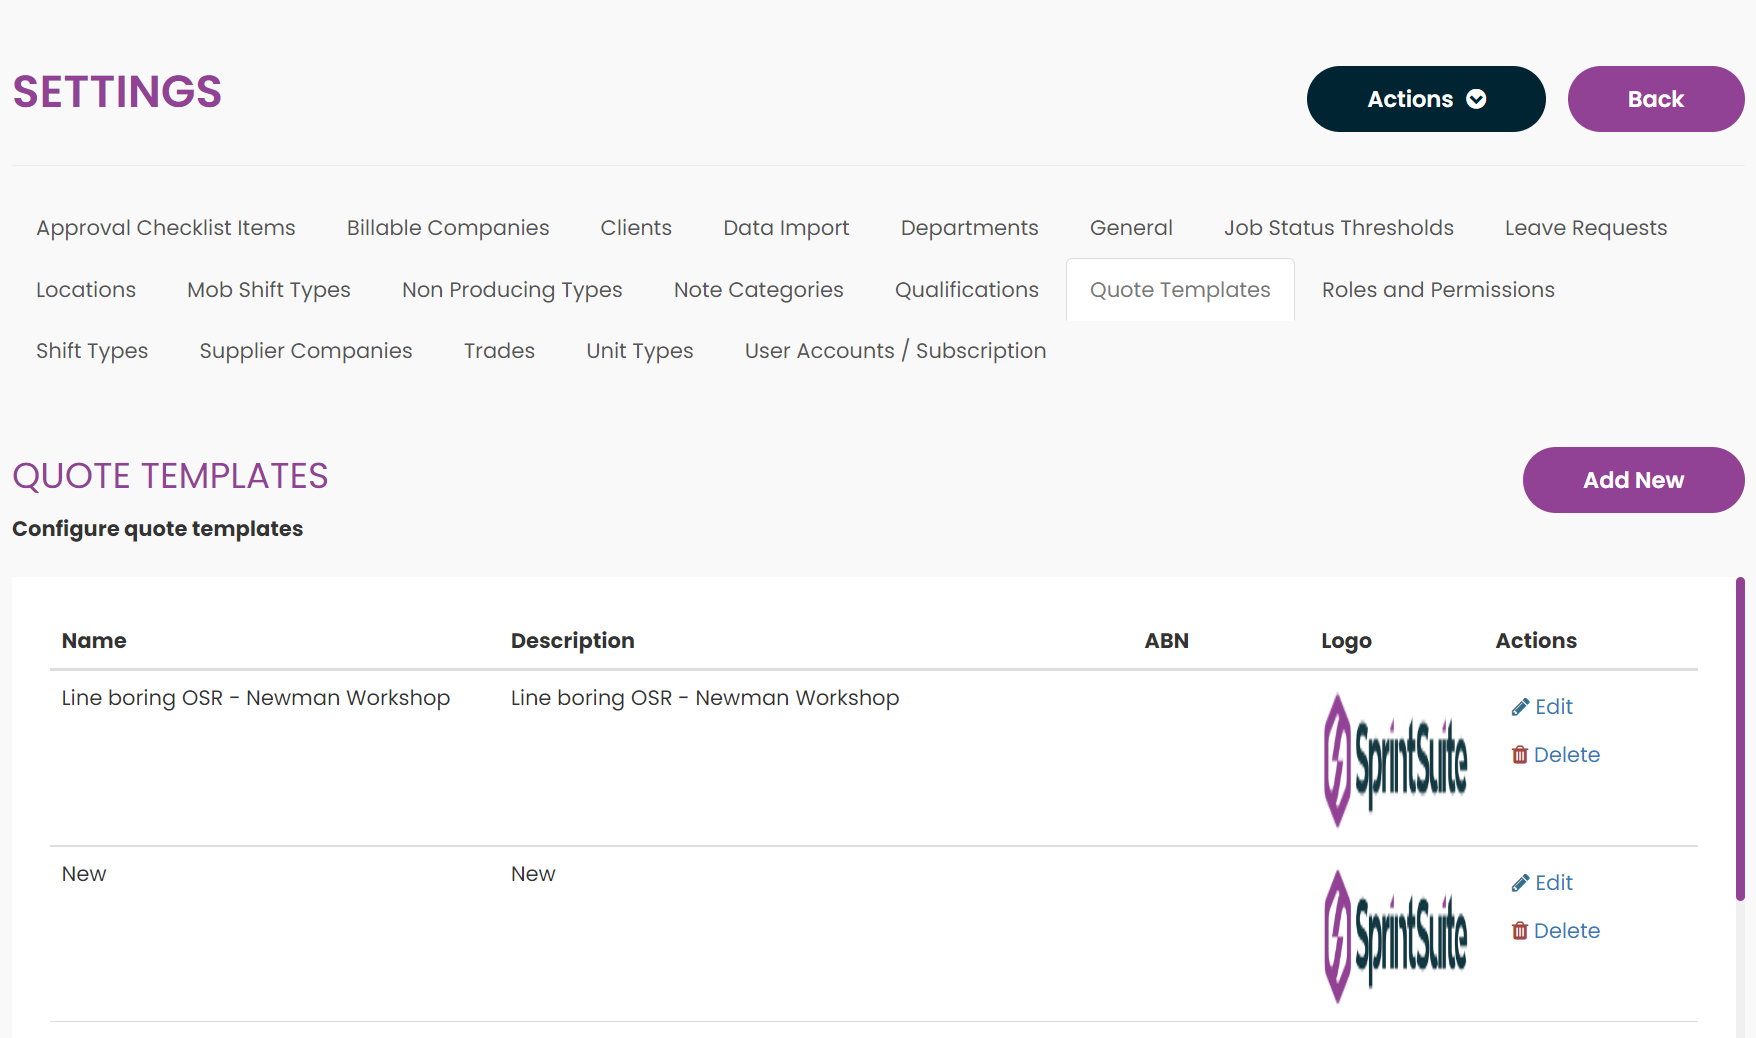Click SprintSuite logo in Line boring row
This screenshot has height=1038, width=1756.
(1395, 760)
